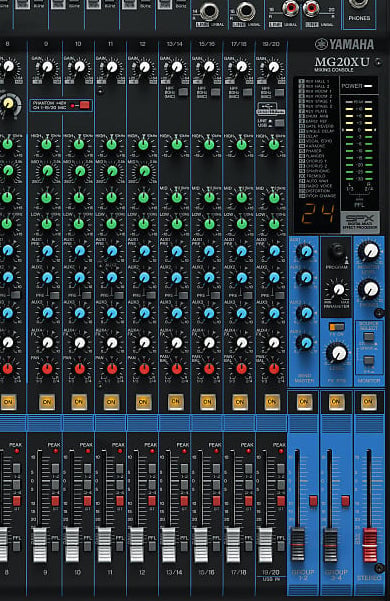The height and width of the screenshot is (601, 390).
Task: Click the PROGRAM selector knob
Action: point(337,251)
